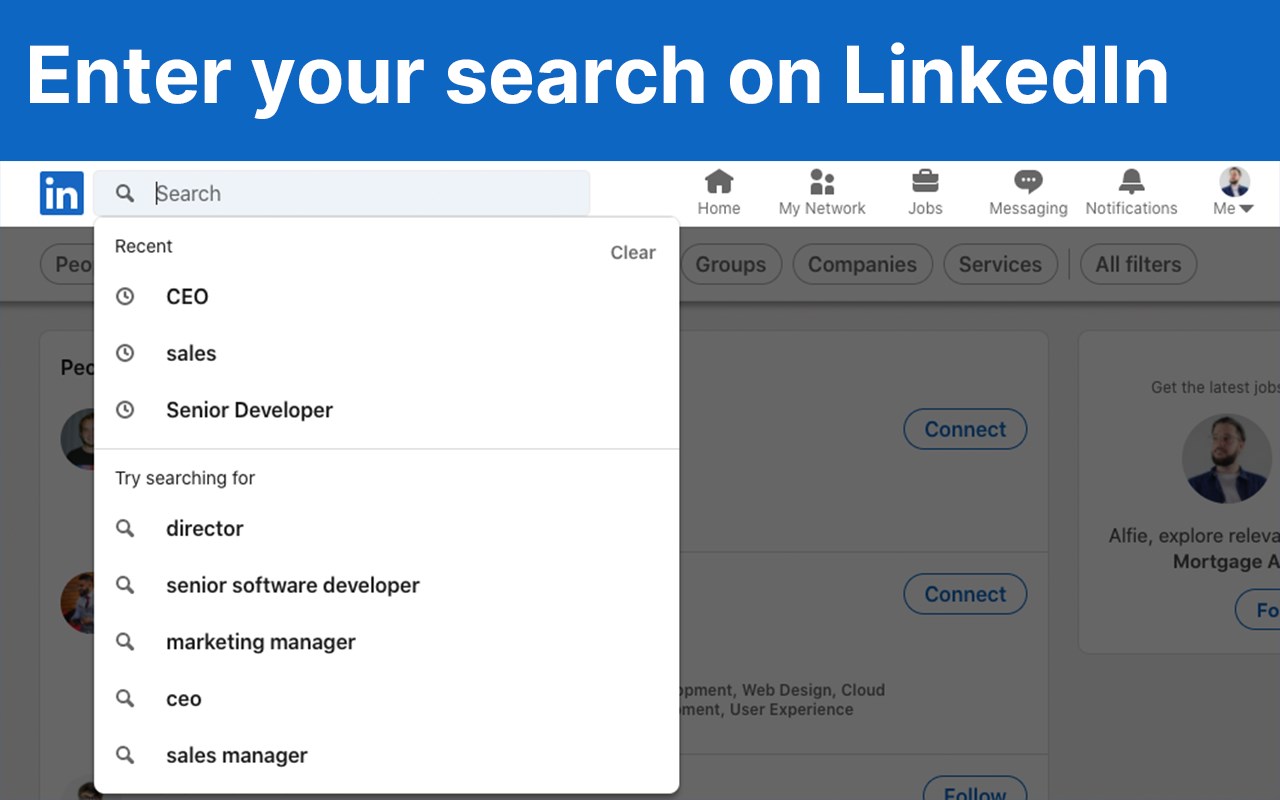Choose suggestion senior software developer
1280x800 pixels.
point(292,585)
